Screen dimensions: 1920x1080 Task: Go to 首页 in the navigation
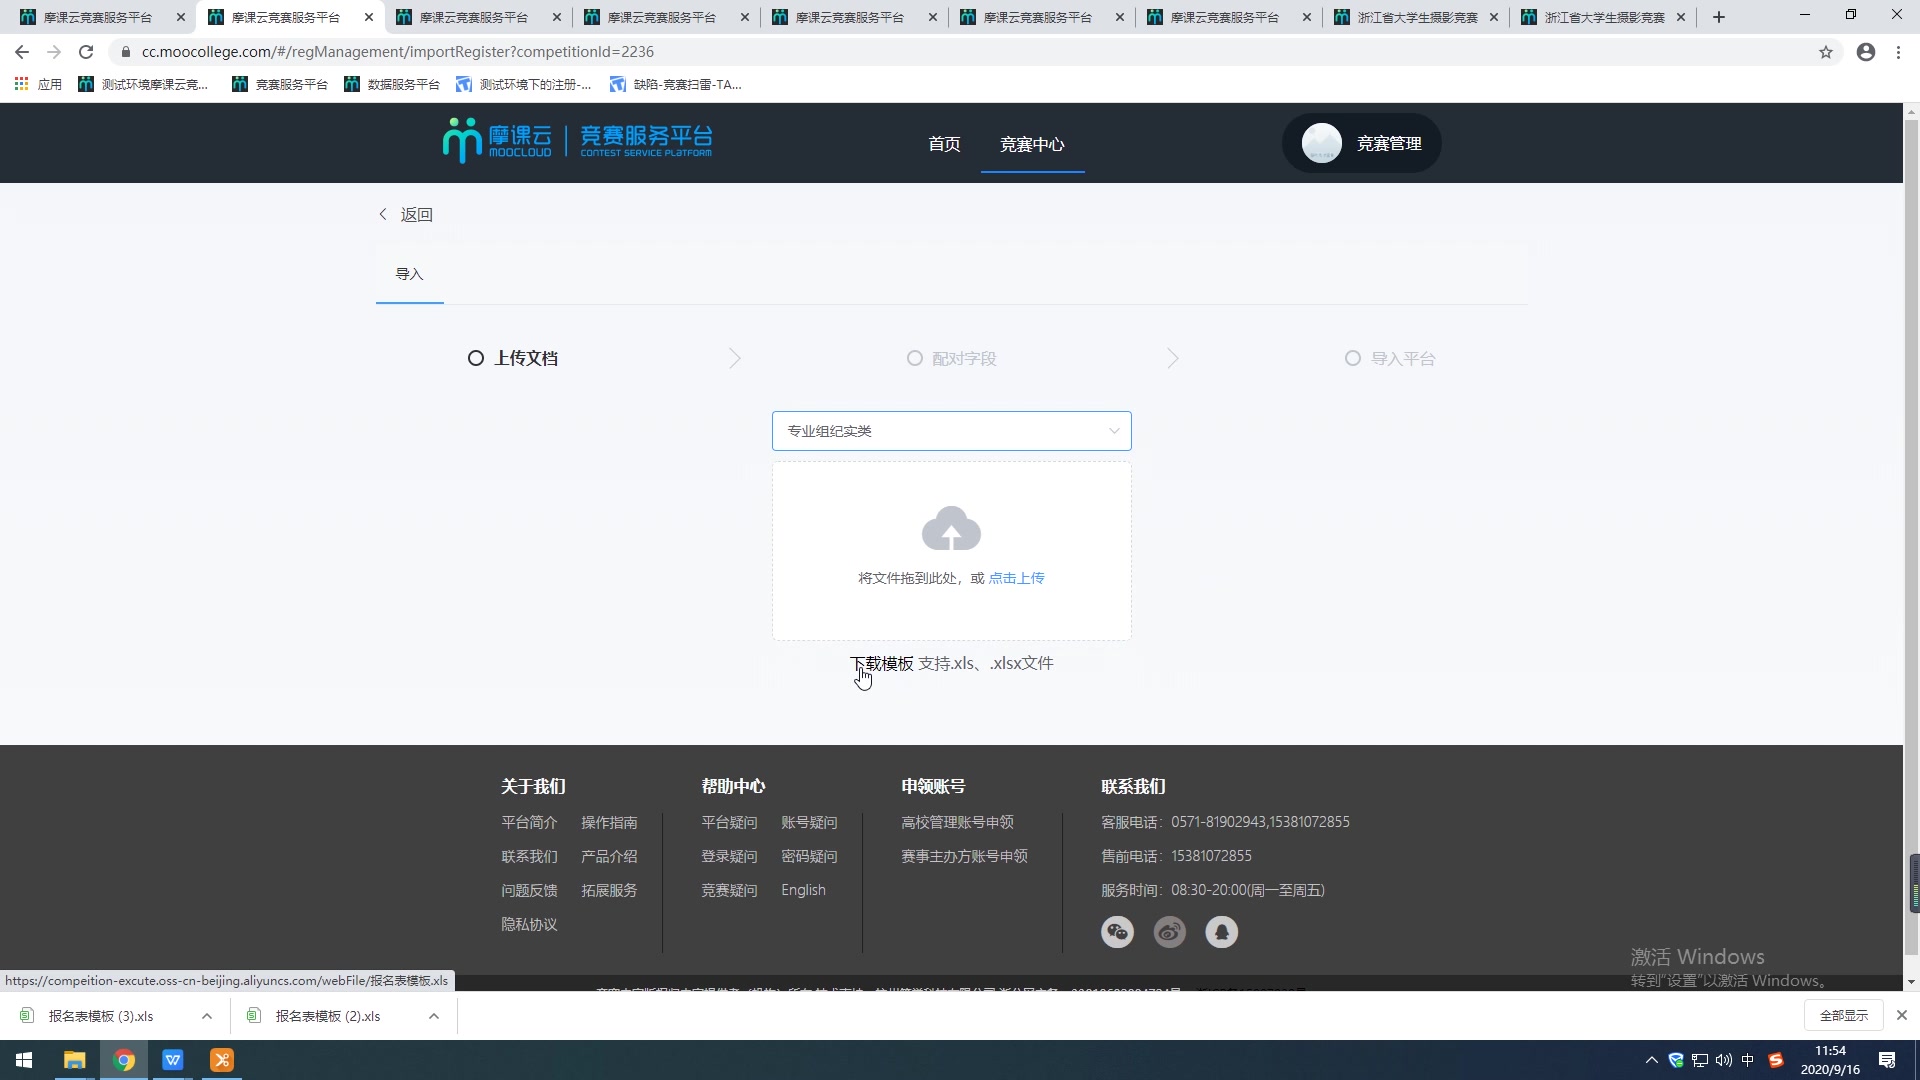(x=944, y=144)
